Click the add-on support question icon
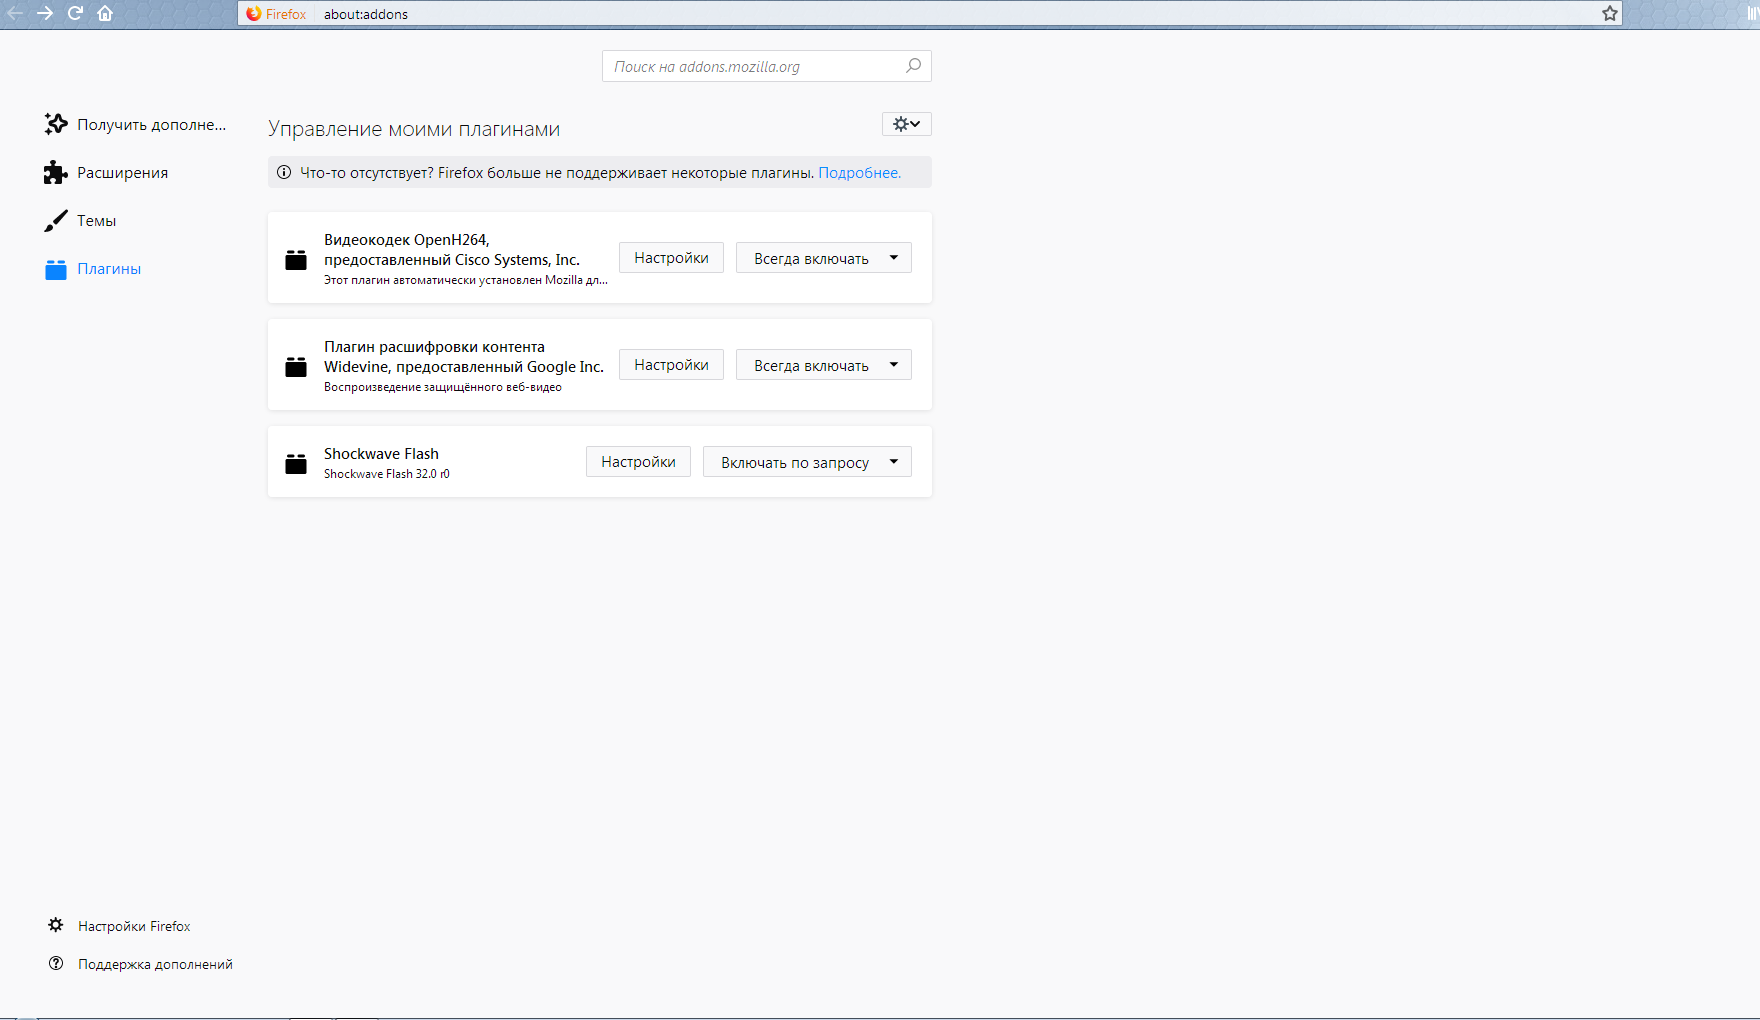 pos(56,963)
